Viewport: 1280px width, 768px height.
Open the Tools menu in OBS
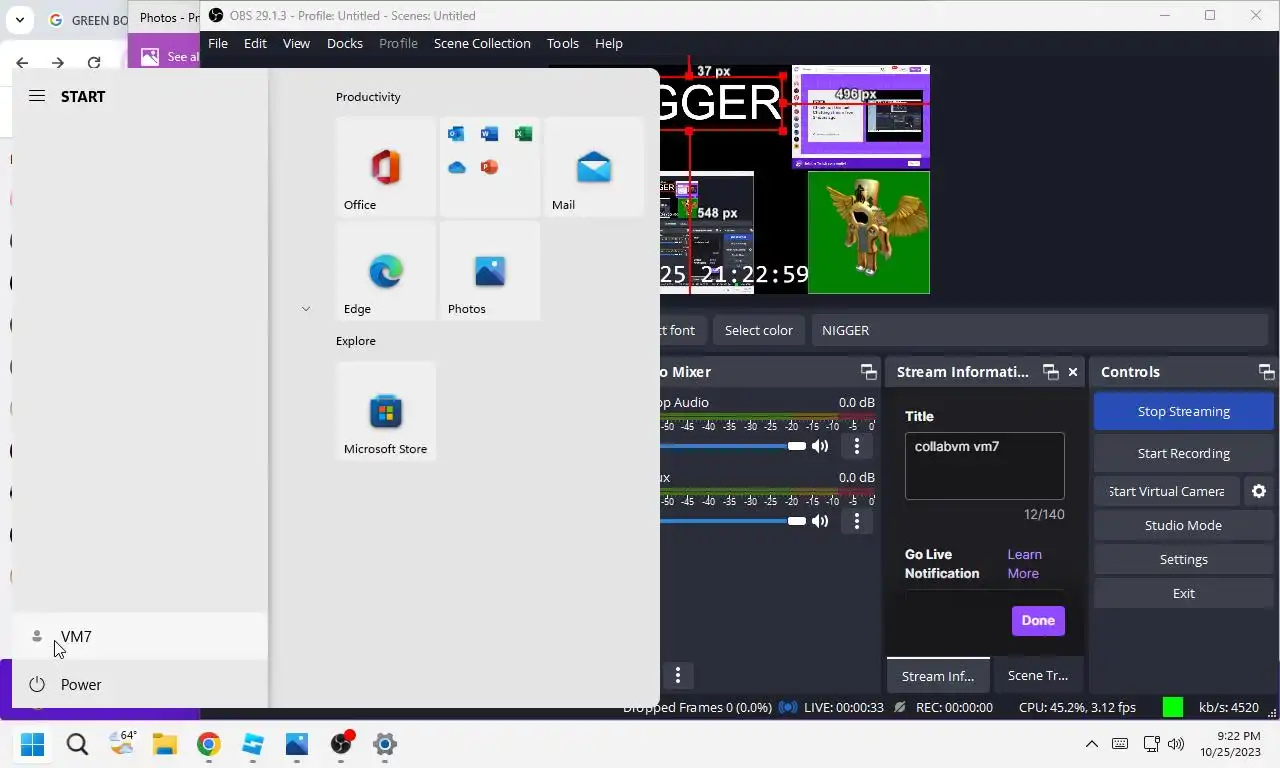pyautogui.click(x=563, y=43)
